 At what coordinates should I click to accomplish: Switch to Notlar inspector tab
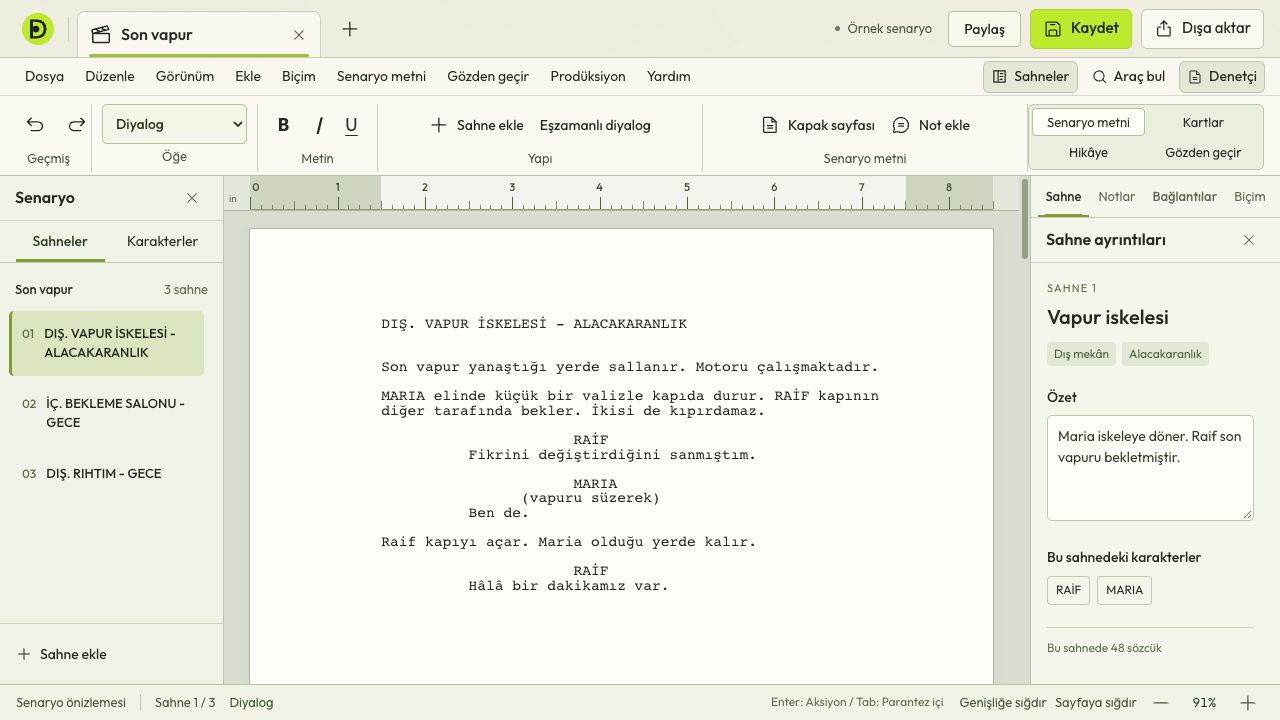(x=1116, y=196)
